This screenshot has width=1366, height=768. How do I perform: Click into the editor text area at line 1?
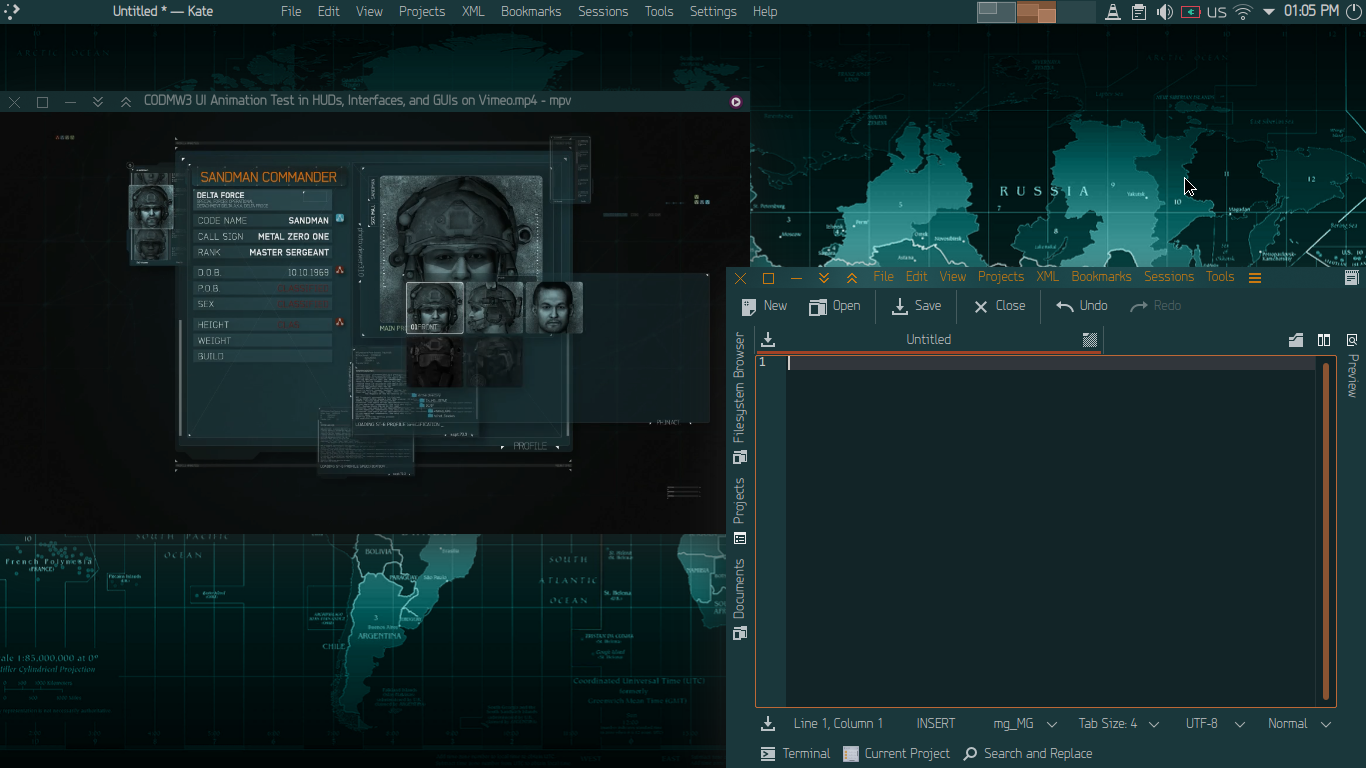click(x=1050, y=363)
